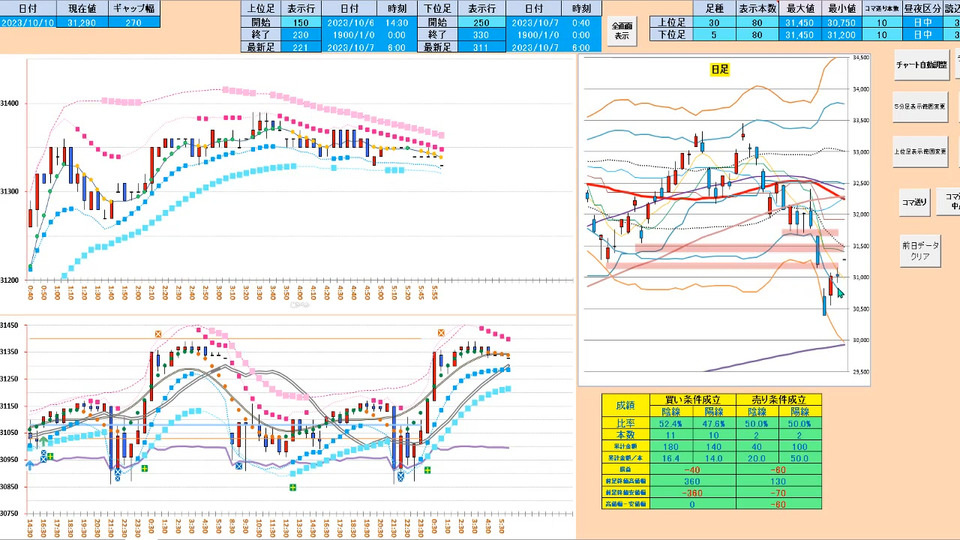Image resolution: width=960 pixels, height=540 pixels.
Task: Select the 下位足 最新足 value 311
Action: click(x=481, y=47)
